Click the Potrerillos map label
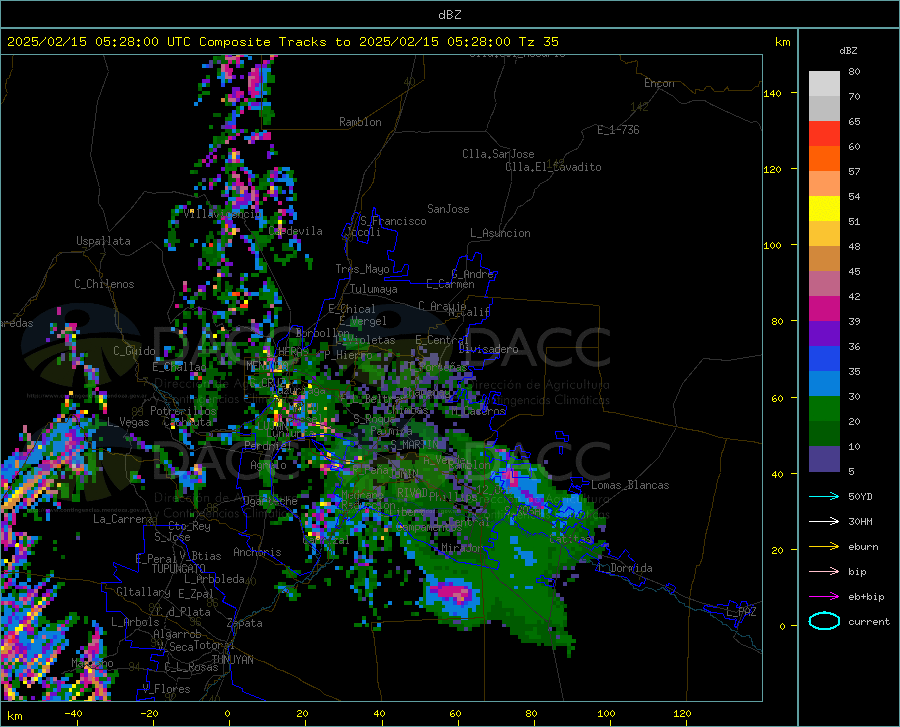Screen dimensions: 900x727 pos(183,411)
